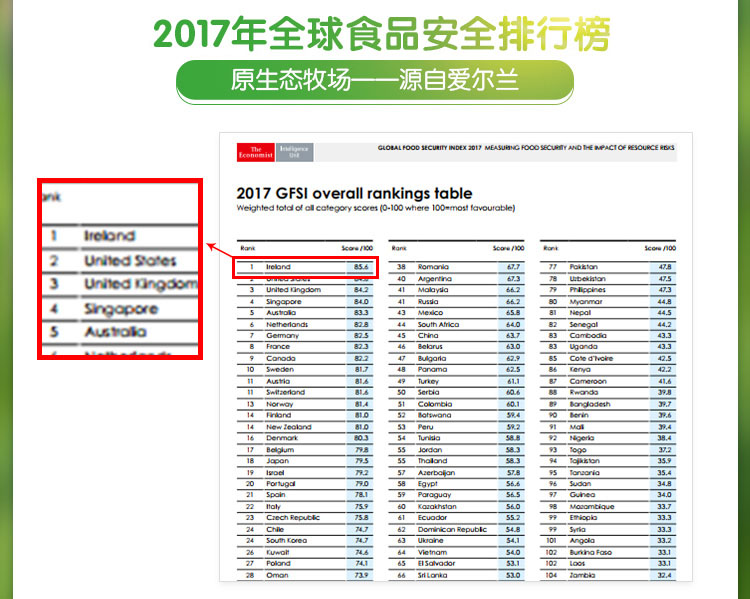Click New Zealand in the table
The width and height of the screenshot is (750, 599).
click(289, 427)
